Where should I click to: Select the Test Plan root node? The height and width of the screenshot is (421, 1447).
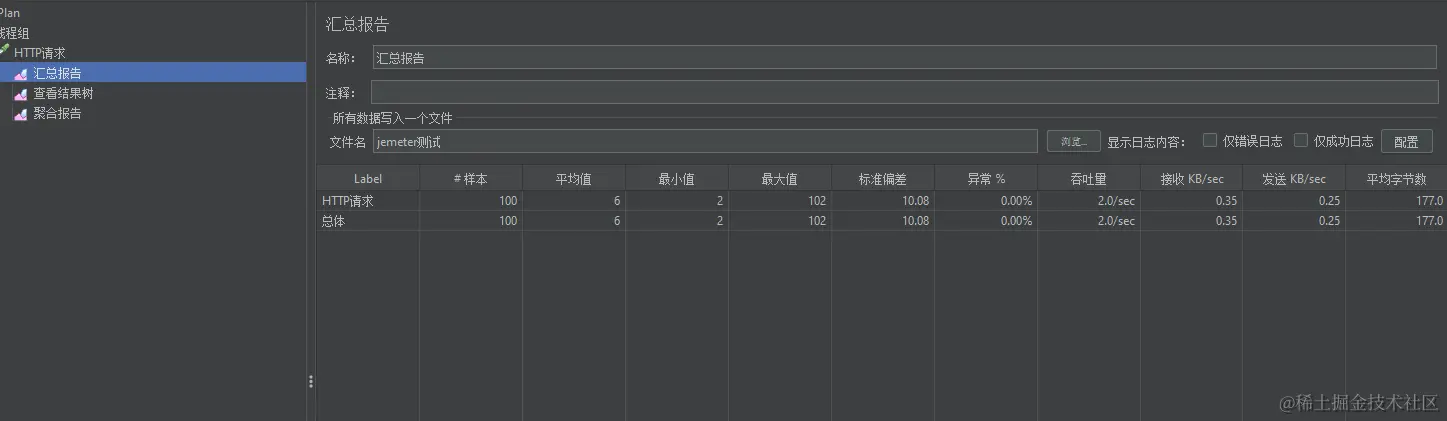pyautogui.click(x=10, y=13)
